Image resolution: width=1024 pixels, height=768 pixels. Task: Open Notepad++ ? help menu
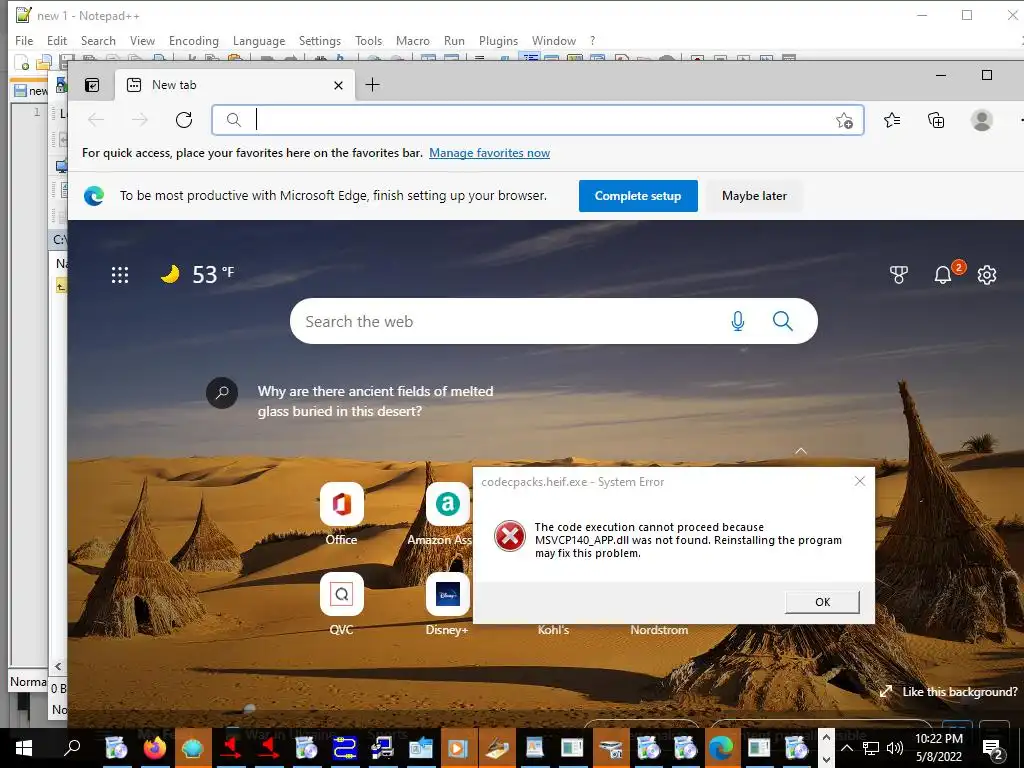592,40
